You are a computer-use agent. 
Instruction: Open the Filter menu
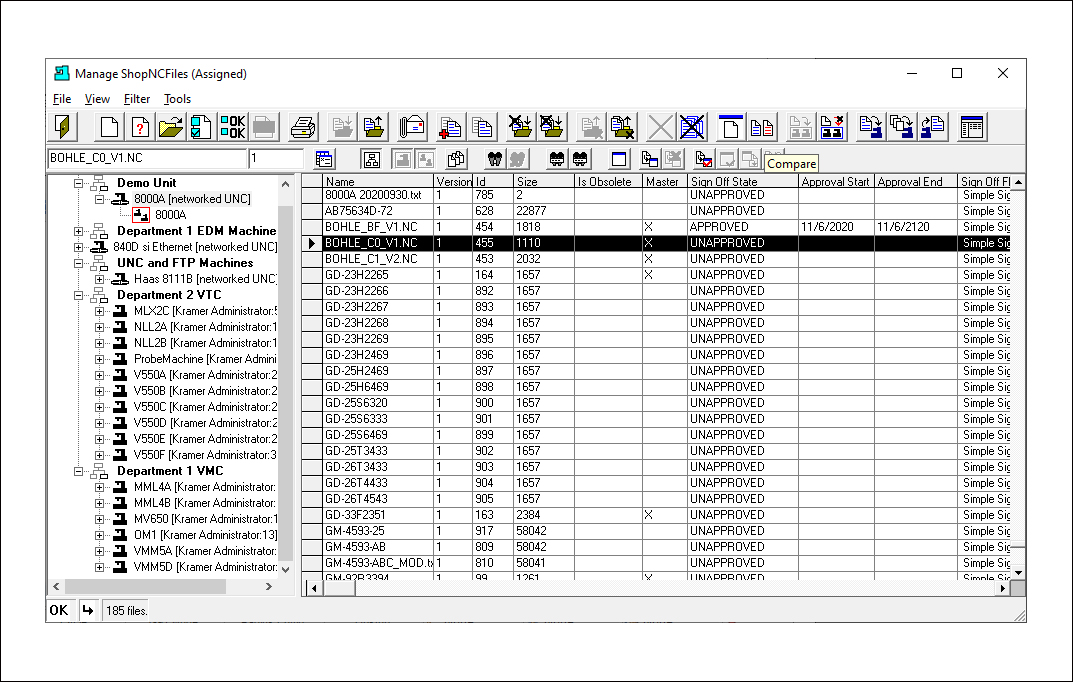pyautogui.click(x=137, y=99)
